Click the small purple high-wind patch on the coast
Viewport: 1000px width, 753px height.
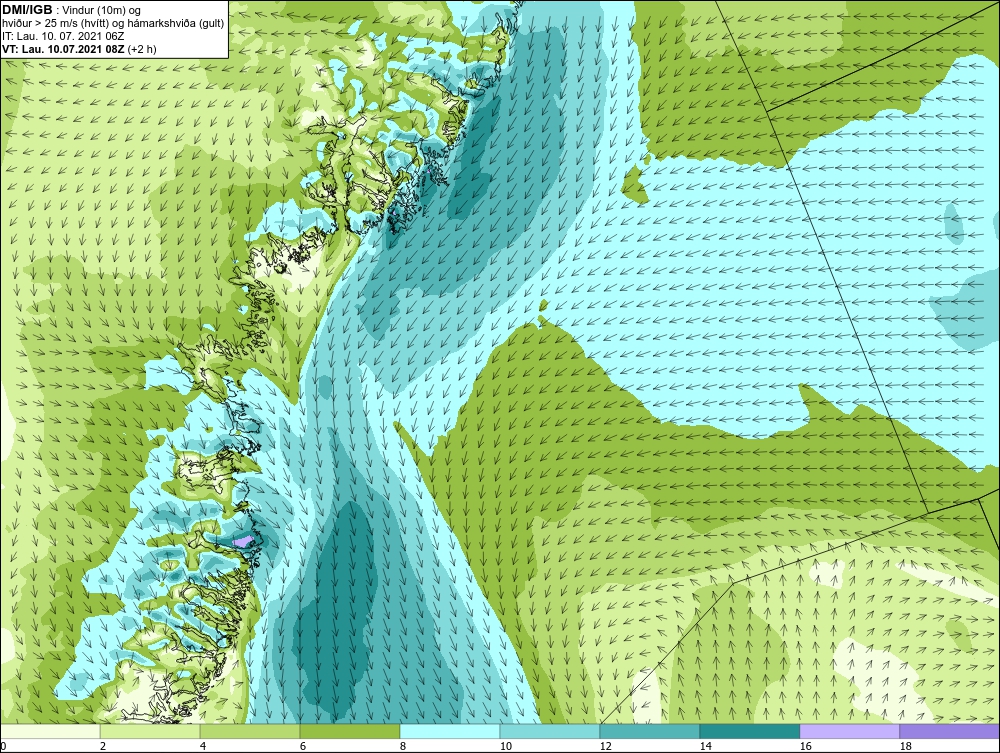pyautogui.click(x=244, y=541)
